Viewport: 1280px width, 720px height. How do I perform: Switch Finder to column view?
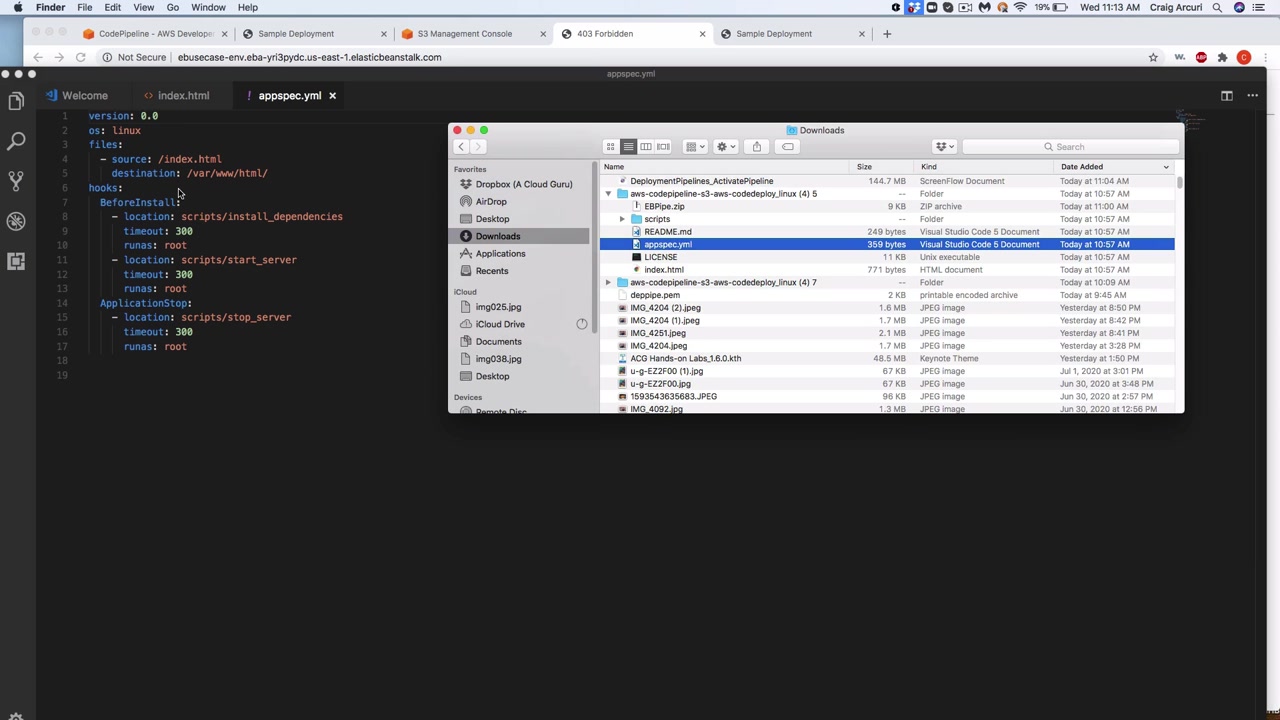pyautogui.click(x=646, y=147)
